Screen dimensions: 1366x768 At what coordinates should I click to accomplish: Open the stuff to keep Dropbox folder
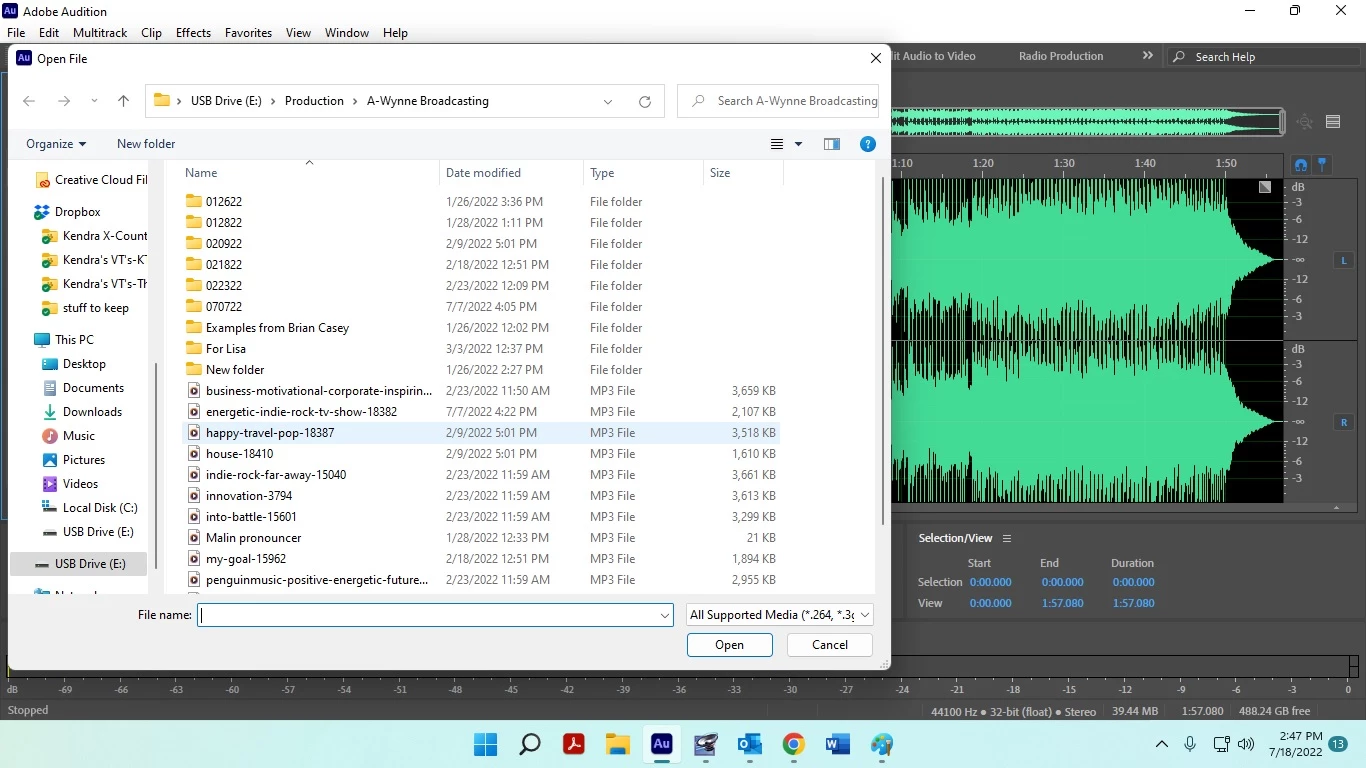pos(95,308)
